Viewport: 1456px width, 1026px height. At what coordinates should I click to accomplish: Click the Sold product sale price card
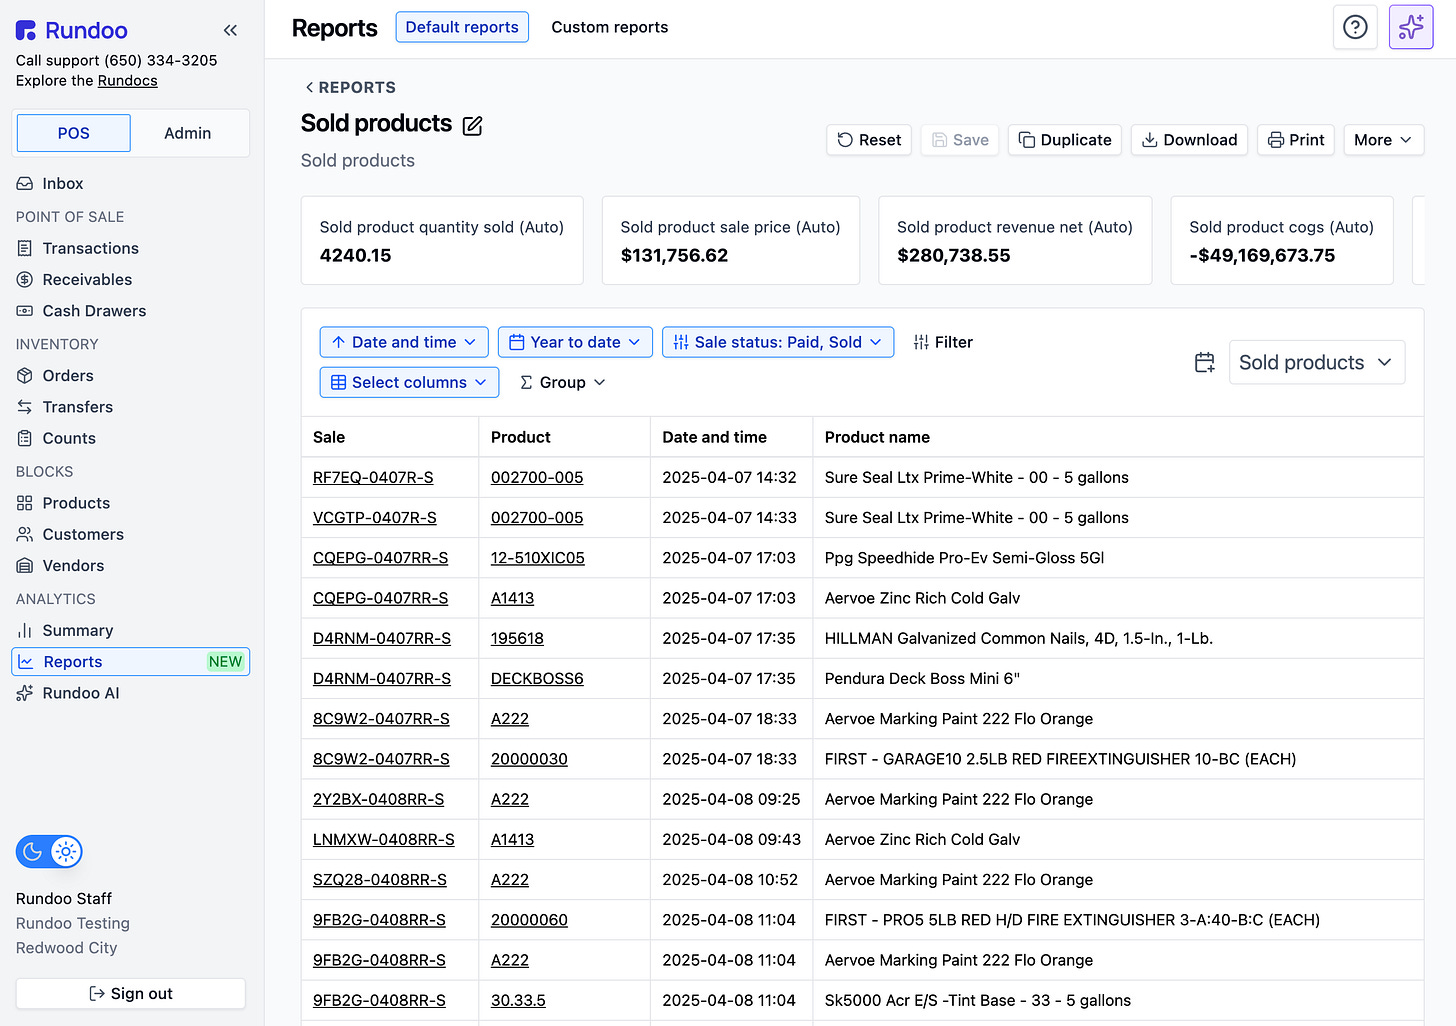[731, 241]
